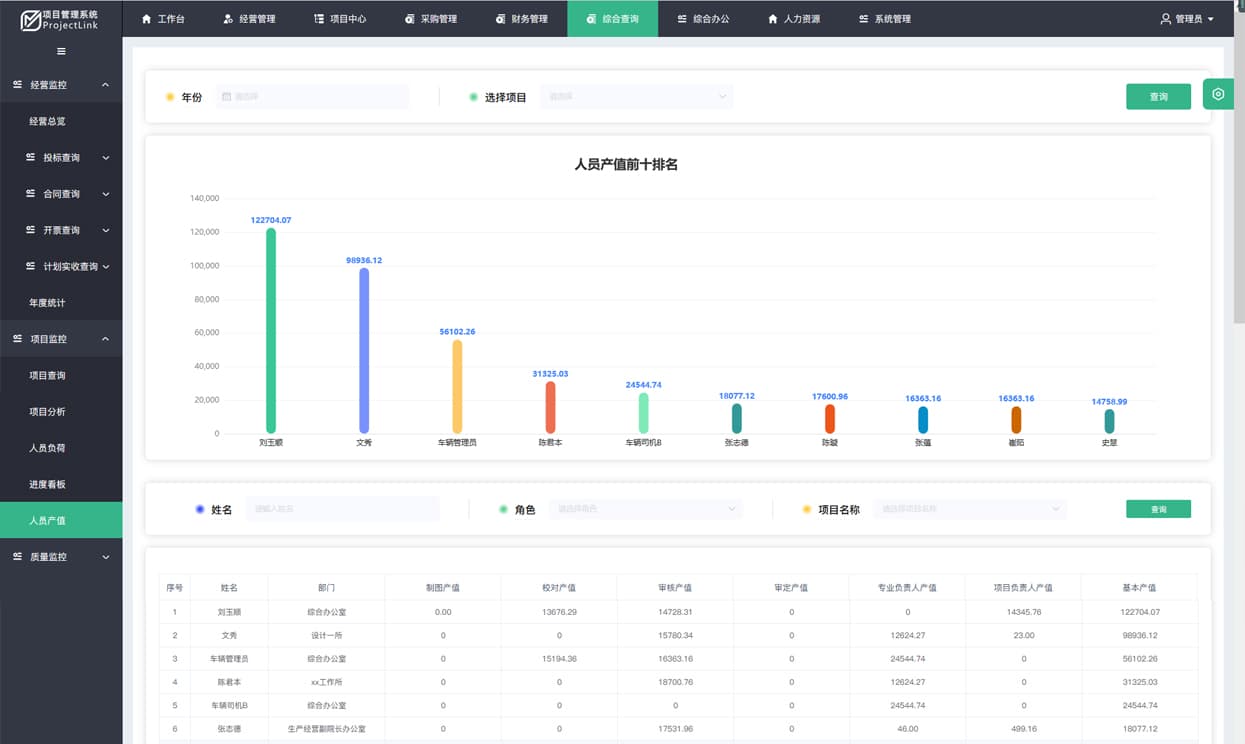Click the 采购管理 nav icon

coord(410,19)
